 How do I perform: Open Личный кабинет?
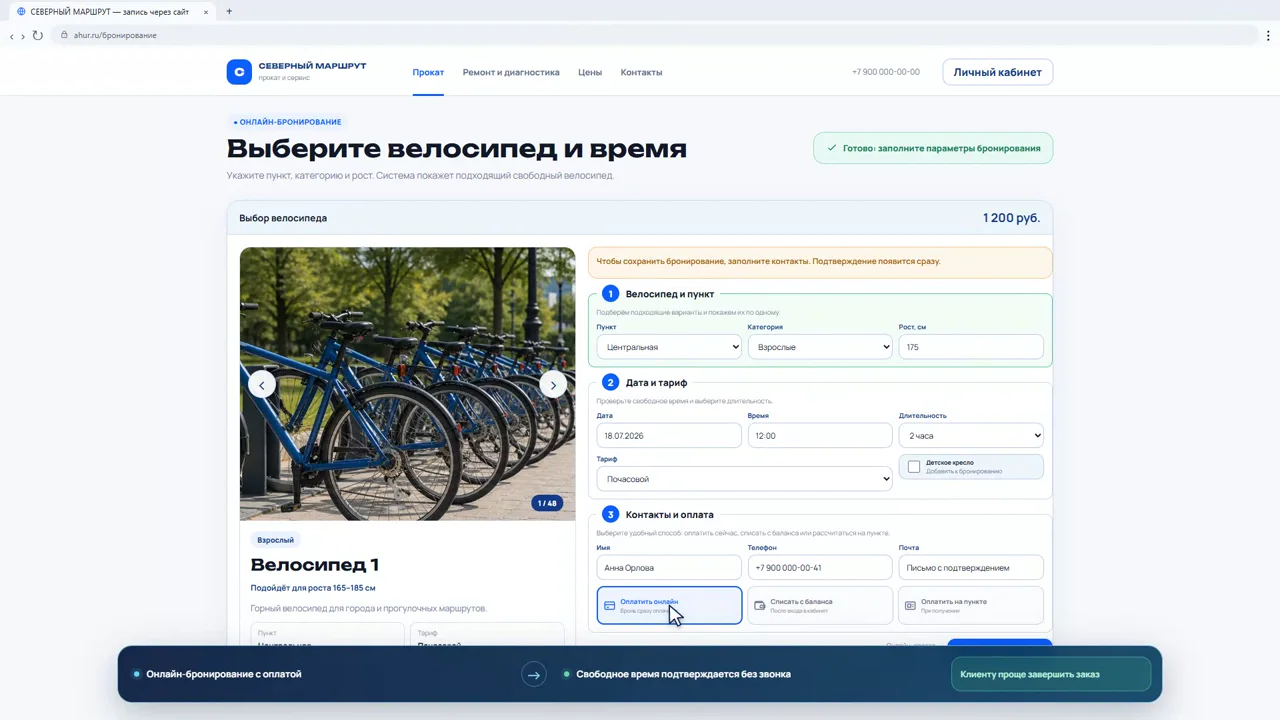tap(998, 72)
